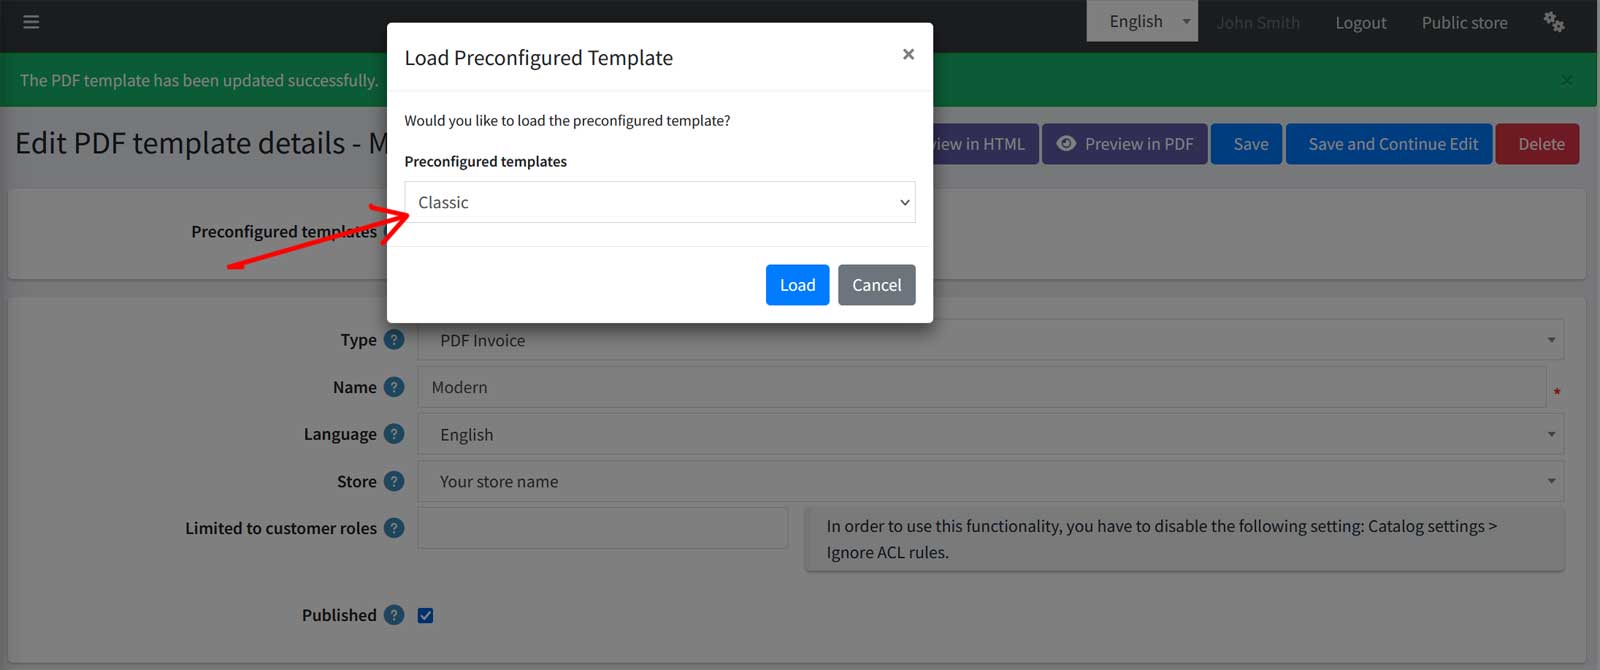Click the help icon beside Published
The height and width of the screenshot is (670, 1600).
tap(394, 615)
